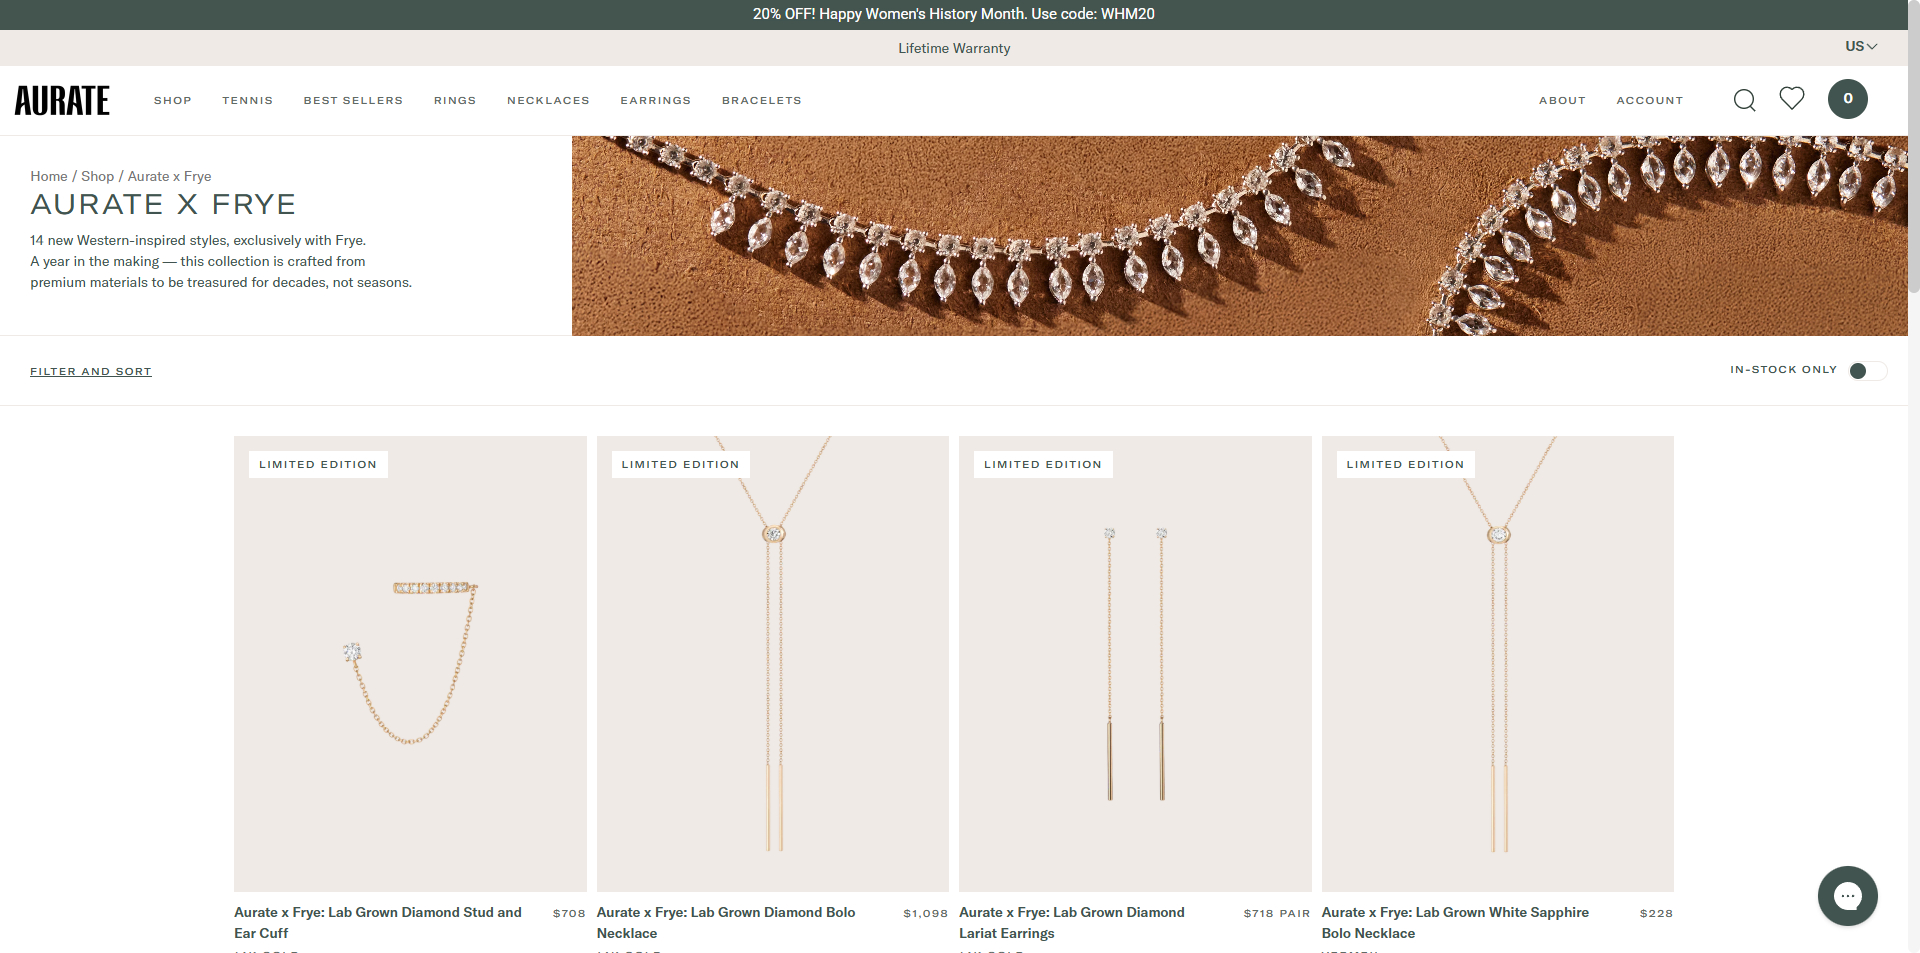Screen dimensions: 1920x953
Task: Go to the Necklaces menu
Action: point(548,101)
